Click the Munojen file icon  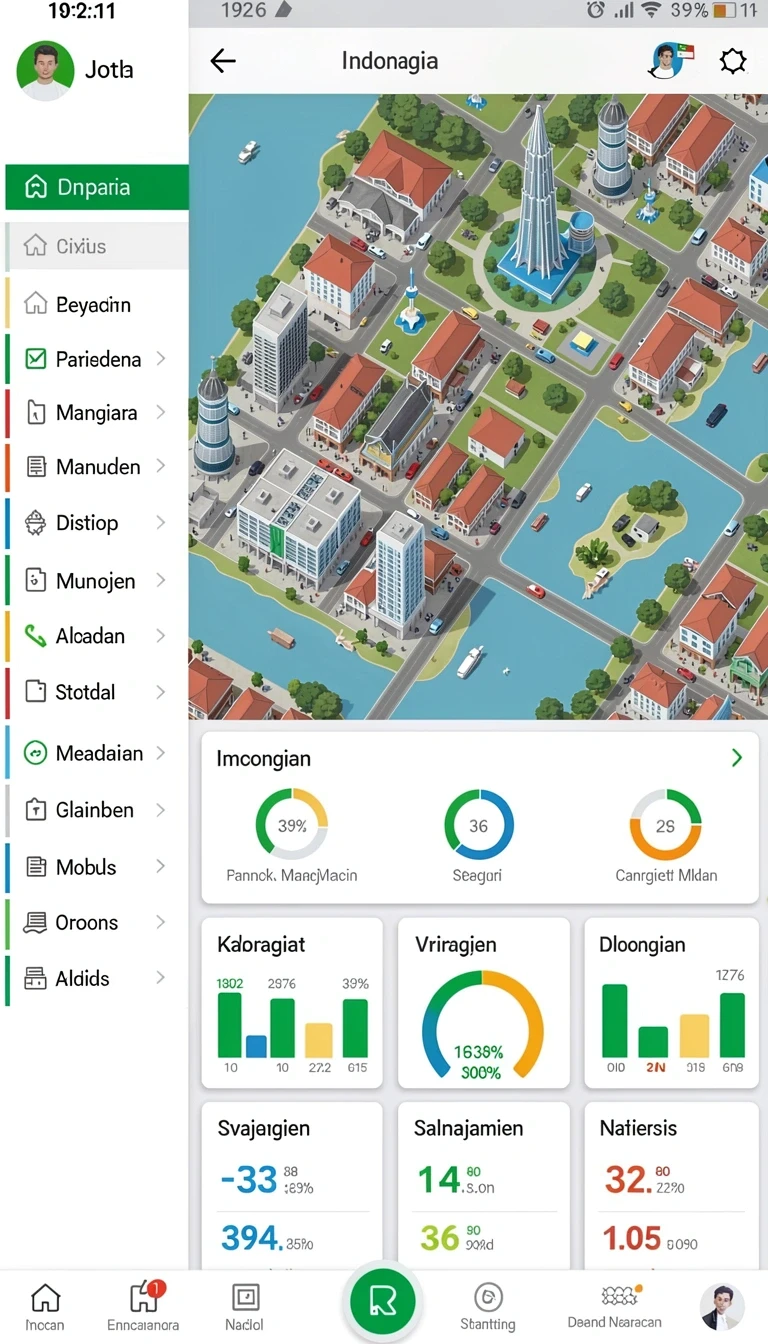tap(36, 579)
